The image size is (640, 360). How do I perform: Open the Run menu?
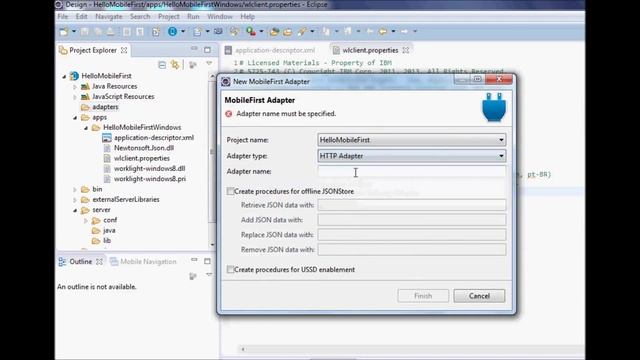coord(193,17)
